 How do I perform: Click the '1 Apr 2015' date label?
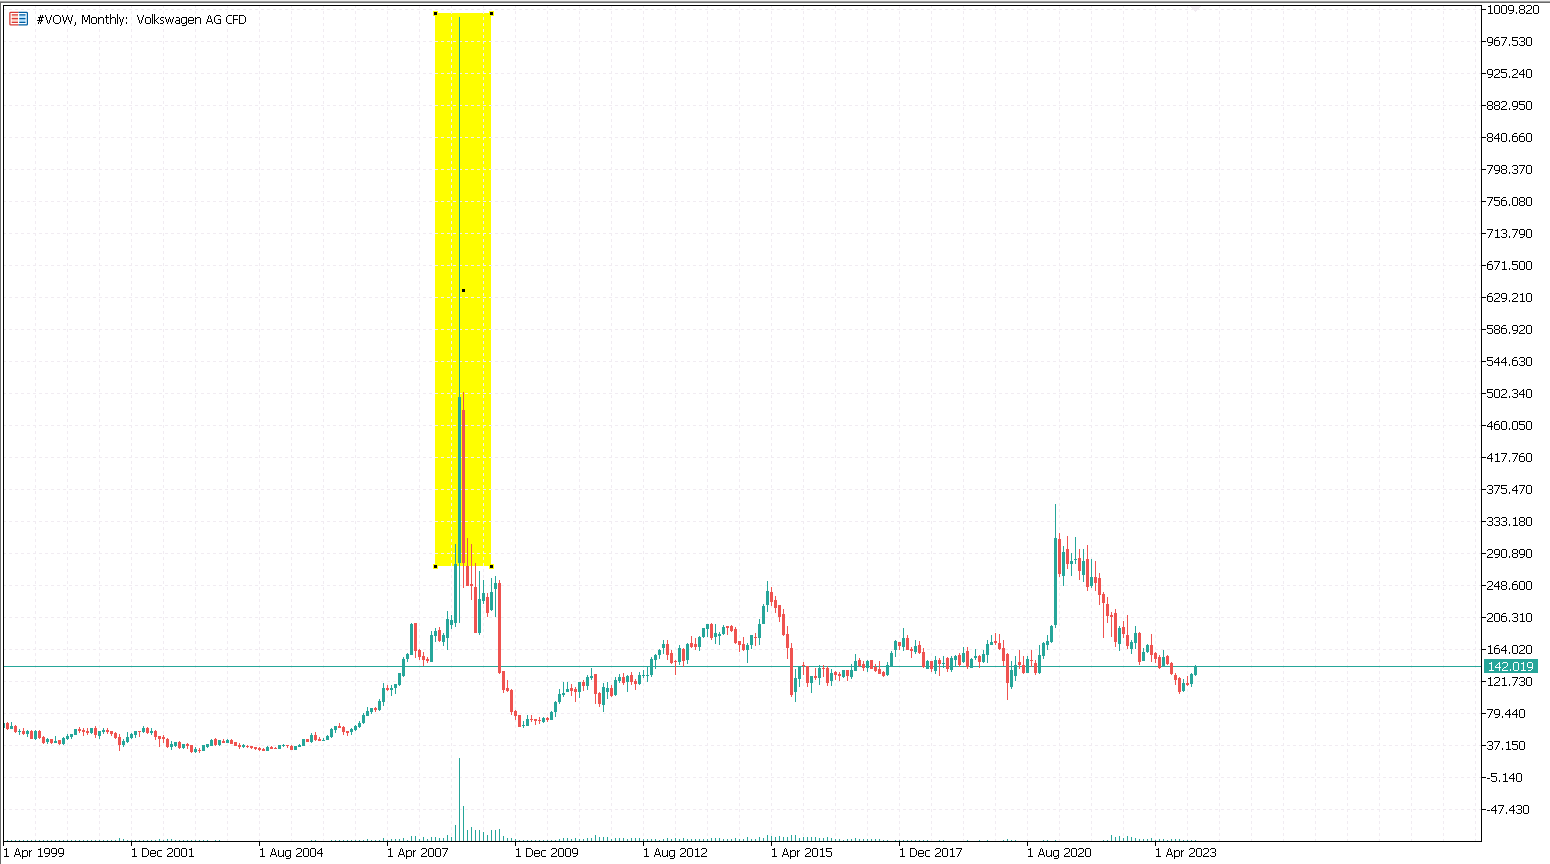click(802, 853)
